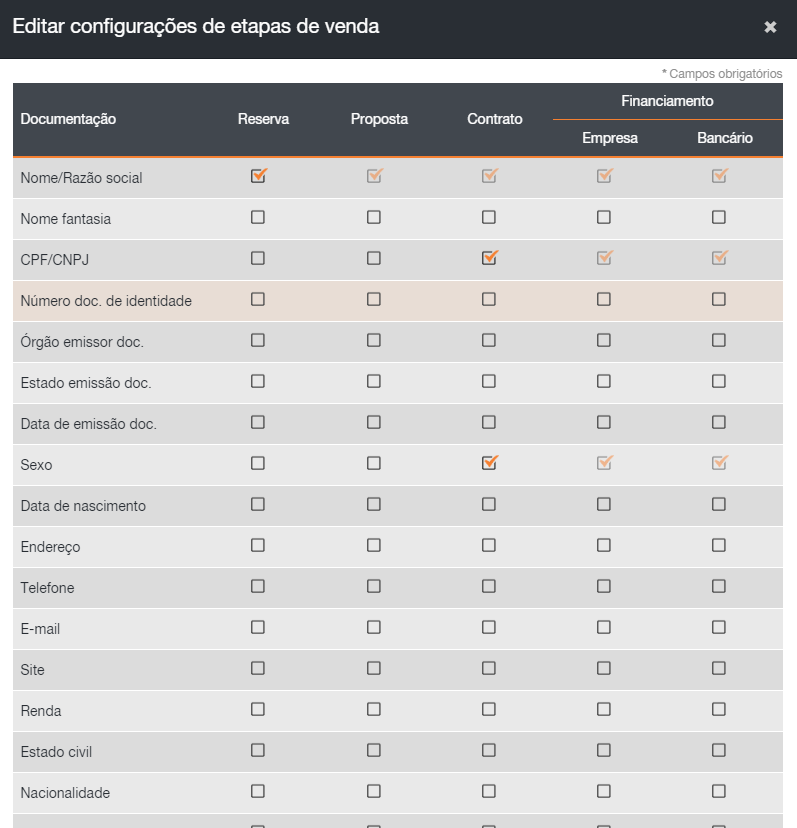The width and height of the screenshot is (797, 828).
Task: Enable Bancário for Nacionalidade
Action: pyautogui.click(x=719, y=791)
